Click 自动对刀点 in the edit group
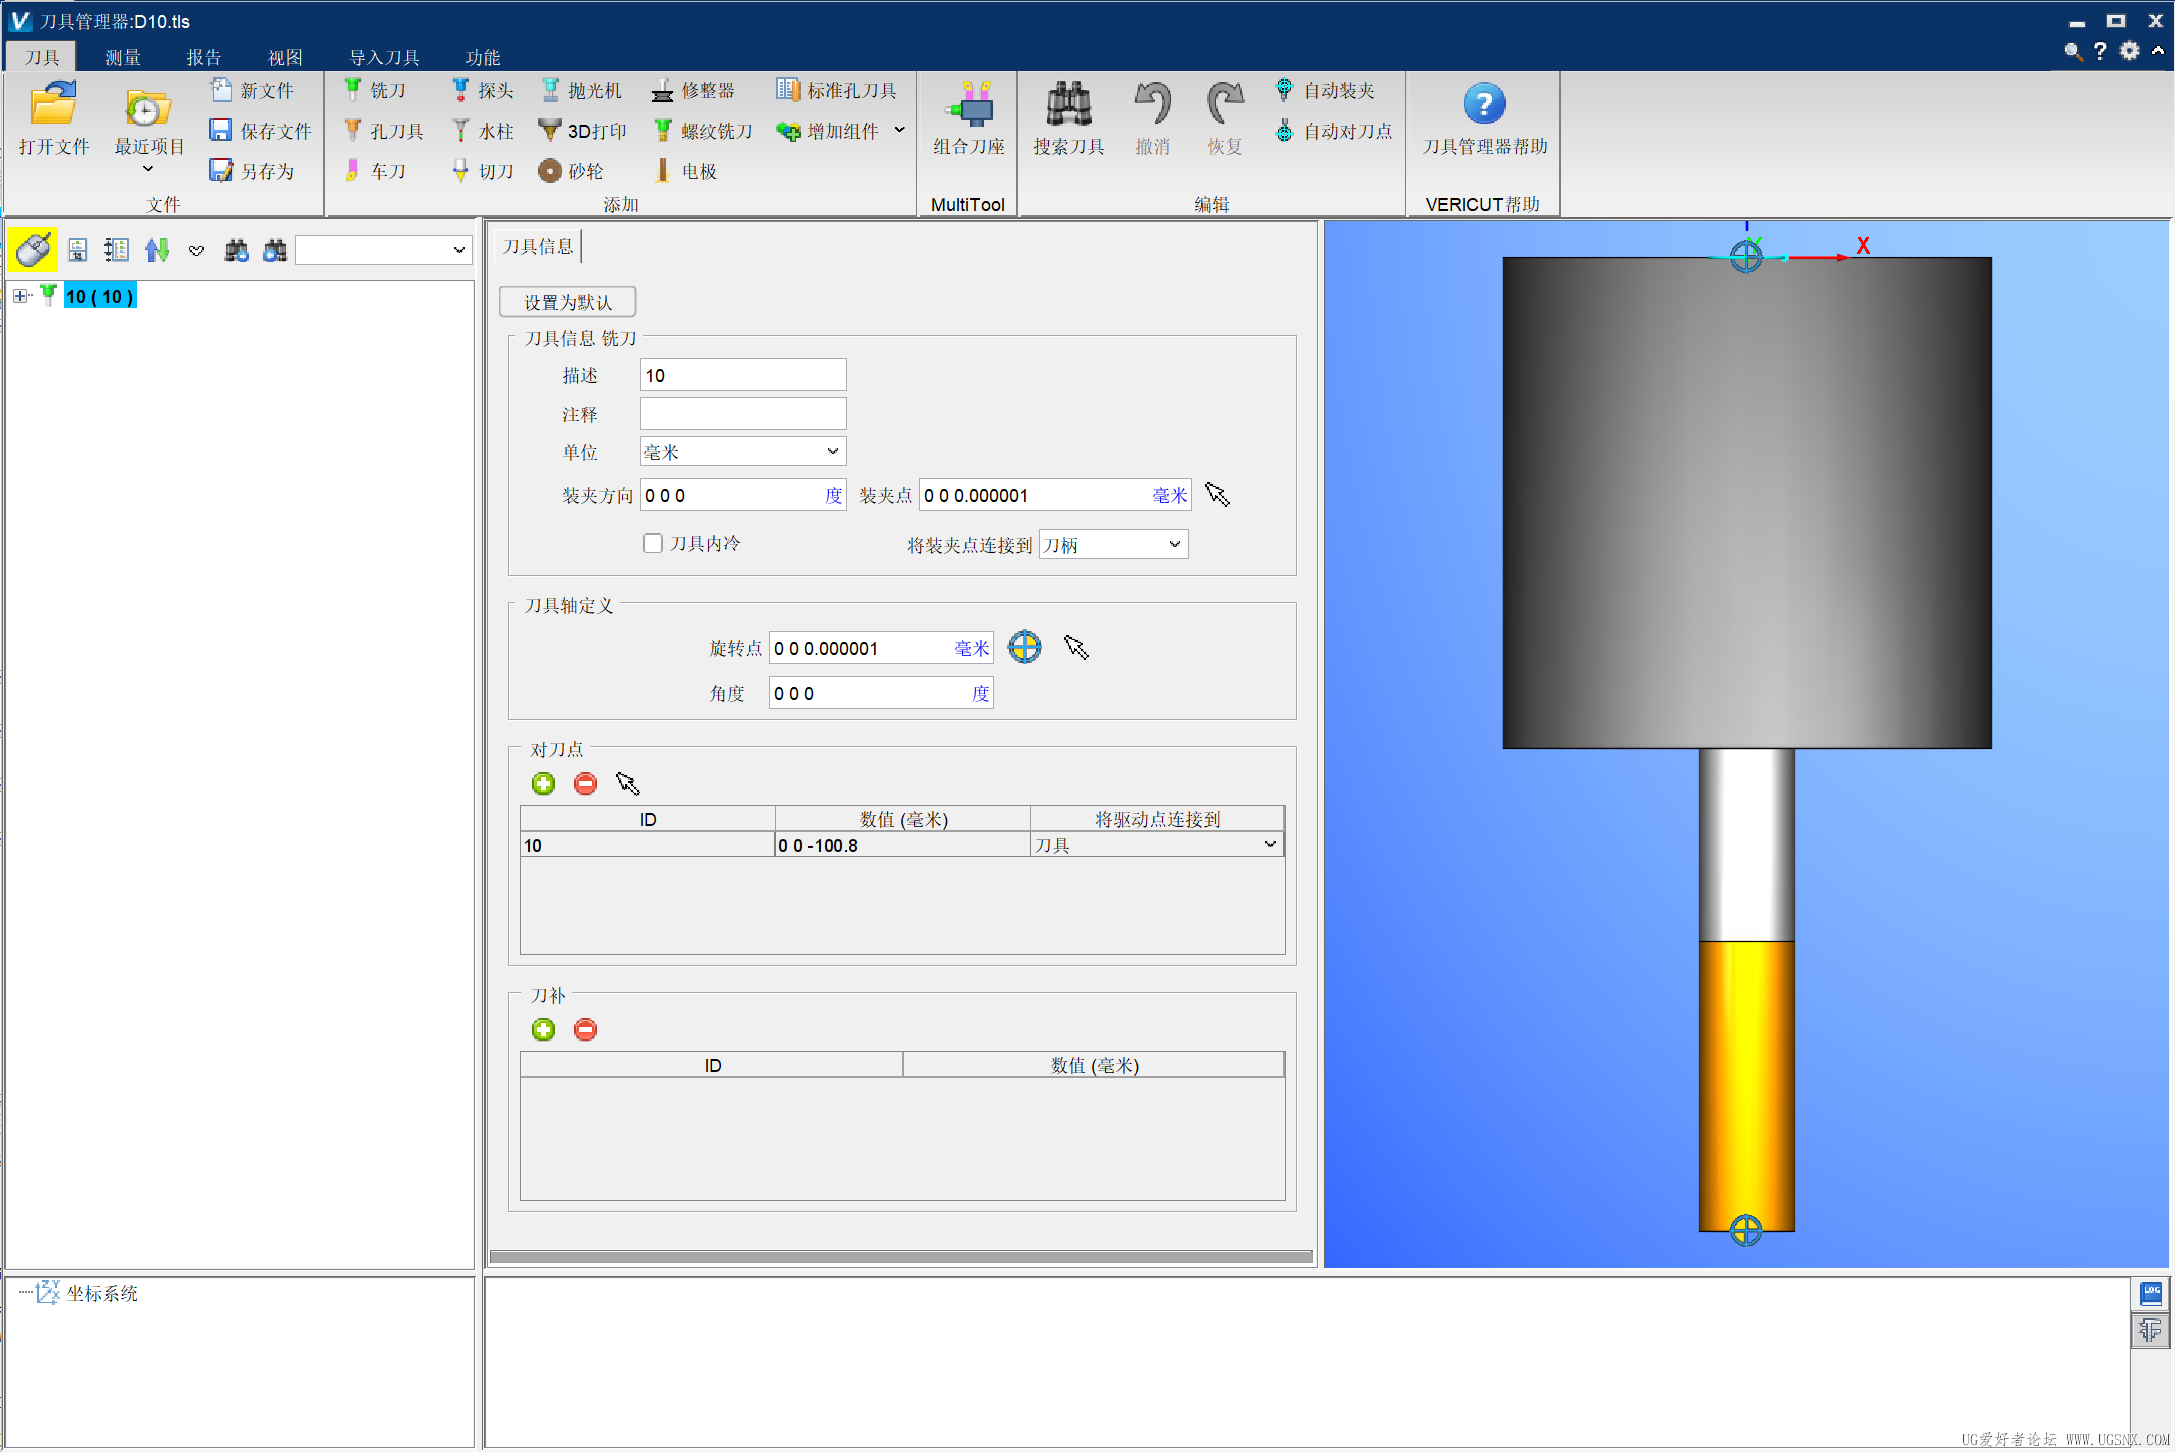This screenshot has height=1452, width=2175. (x=1336, y=131)
